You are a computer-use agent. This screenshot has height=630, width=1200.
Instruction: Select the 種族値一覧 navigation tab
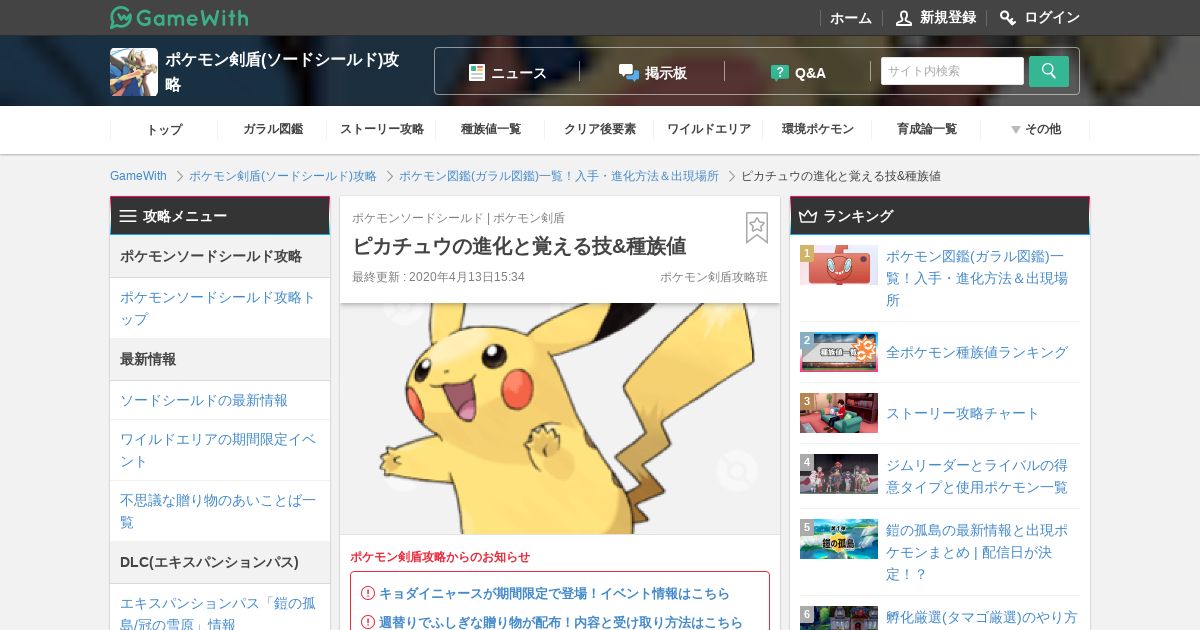(x=491, y=129)
